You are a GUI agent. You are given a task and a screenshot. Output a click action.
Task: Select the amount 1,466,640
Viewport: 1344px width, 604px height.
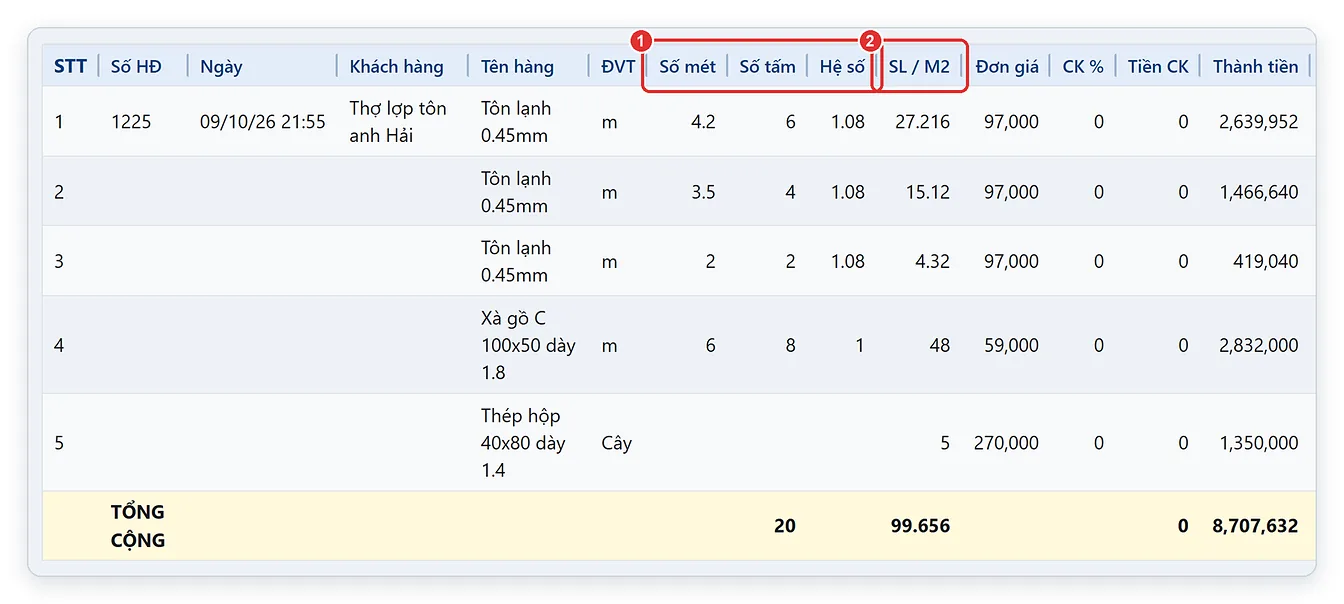[1258, 192]
